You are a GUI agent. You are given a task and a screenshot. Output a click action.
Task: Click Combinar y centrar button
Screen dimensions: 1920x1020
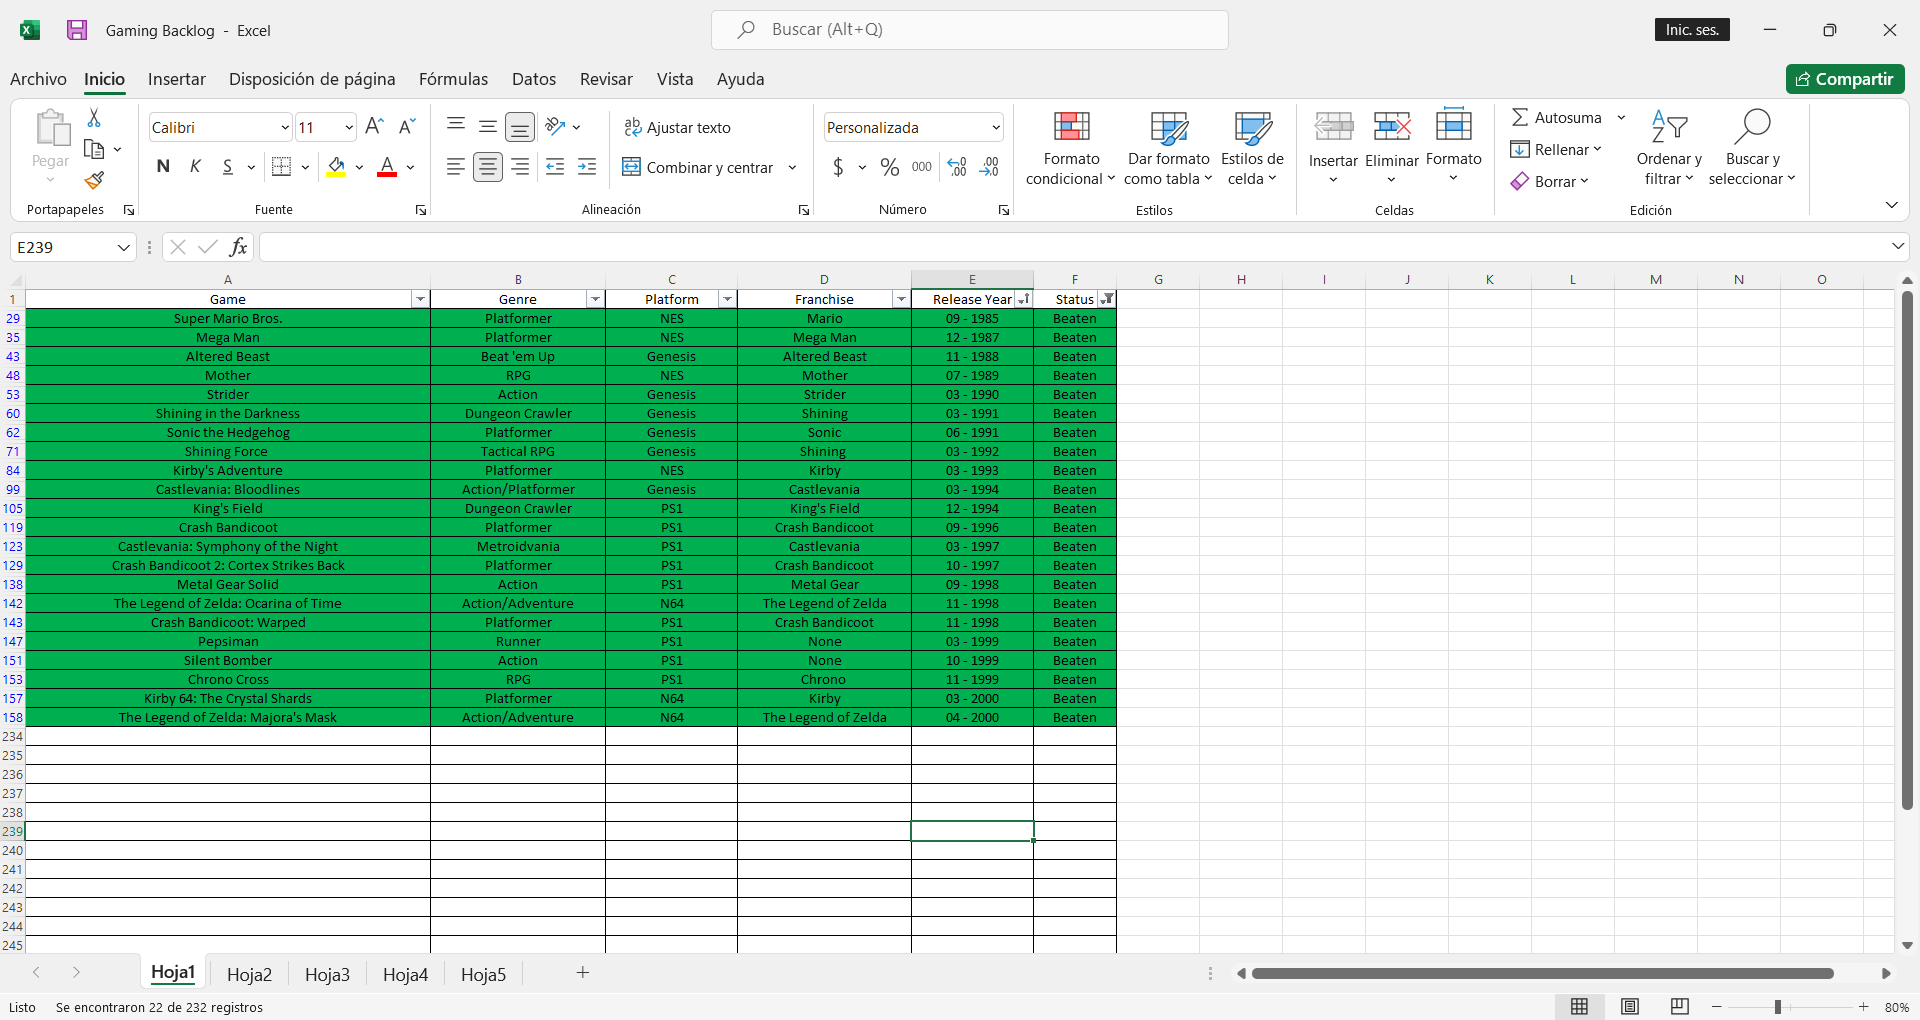(x=698, y=167)
